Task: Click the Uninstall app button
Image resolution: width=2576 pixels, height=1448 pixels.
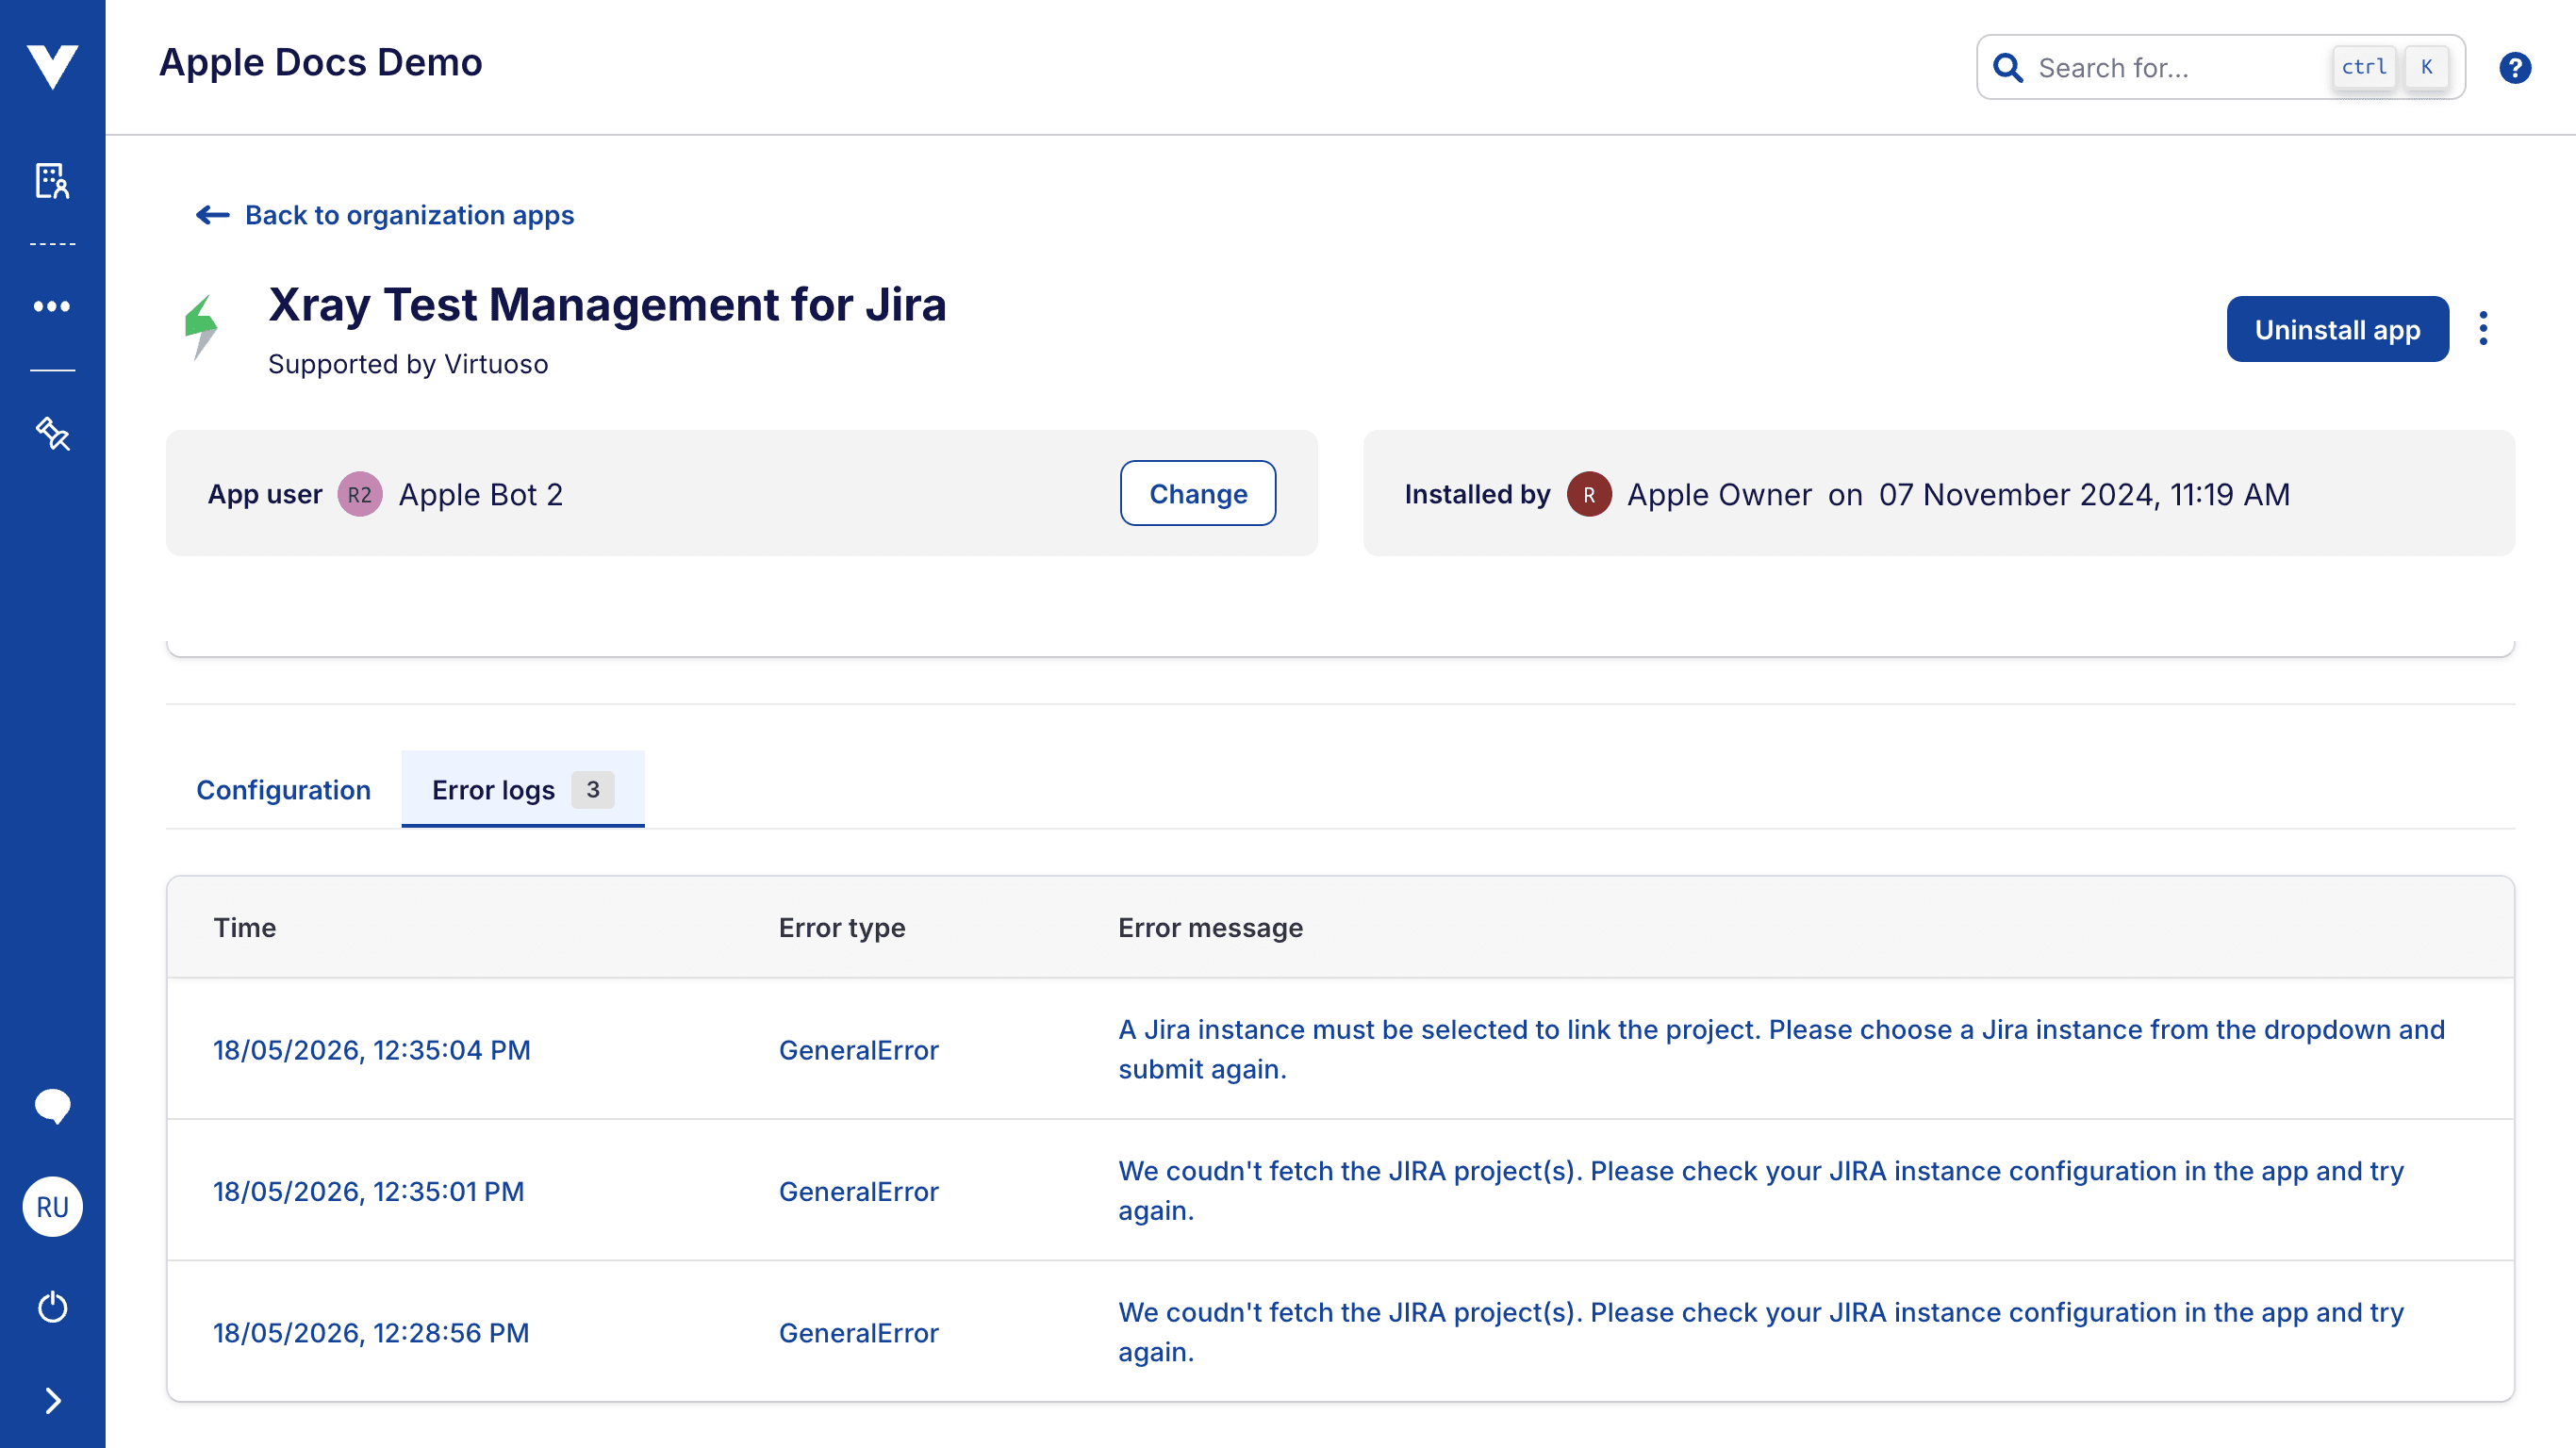Action: tap(2337, 329)
